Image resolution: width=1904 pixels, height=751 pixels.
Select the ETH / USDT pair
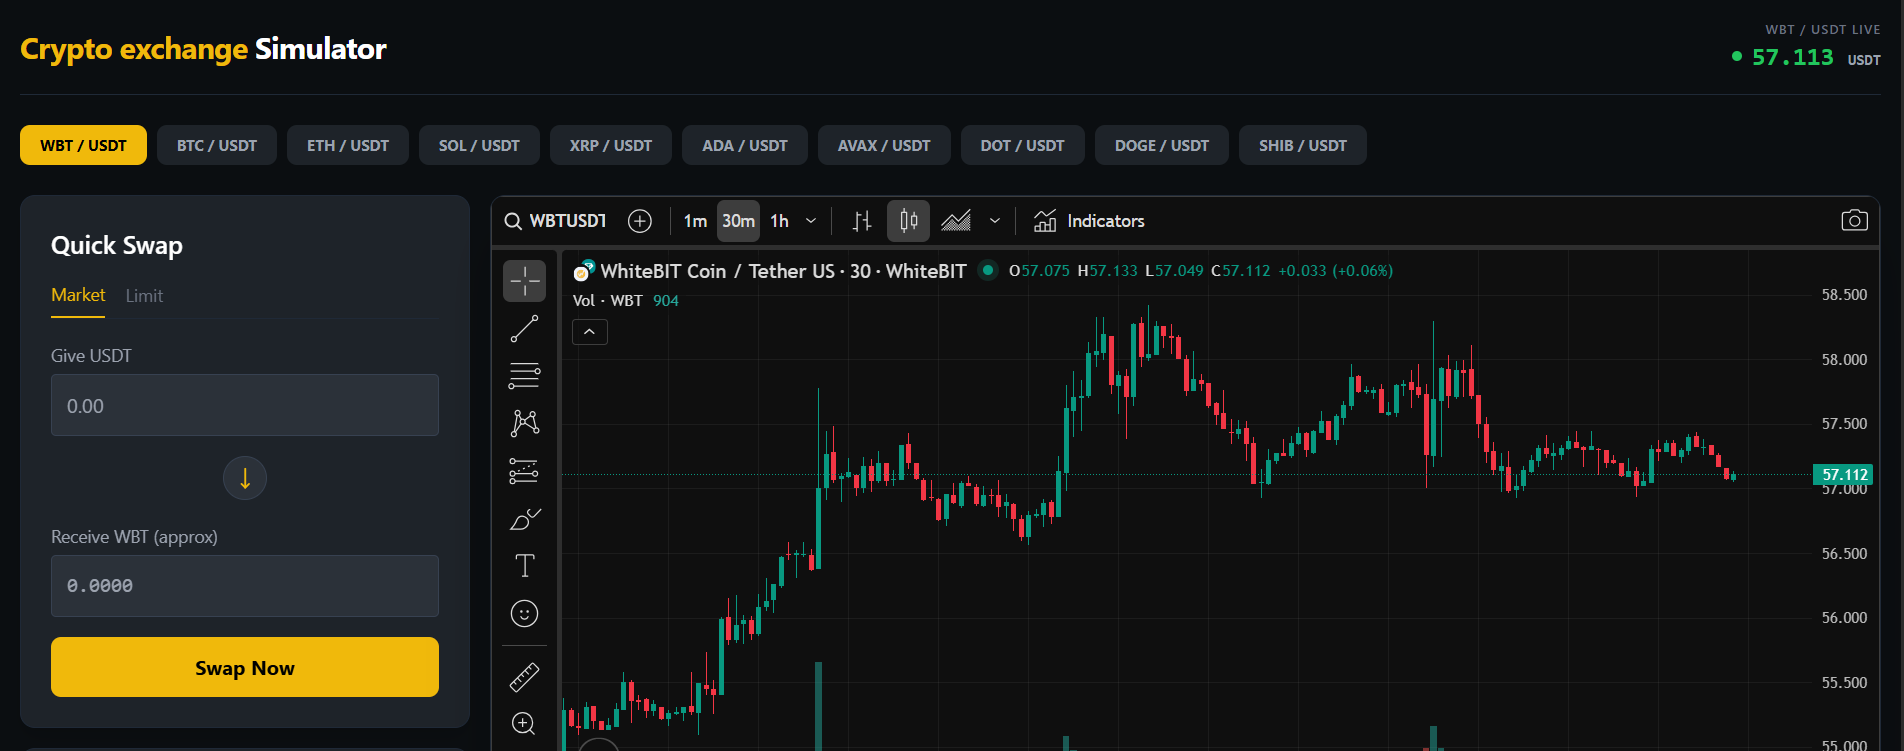[348, 145]
